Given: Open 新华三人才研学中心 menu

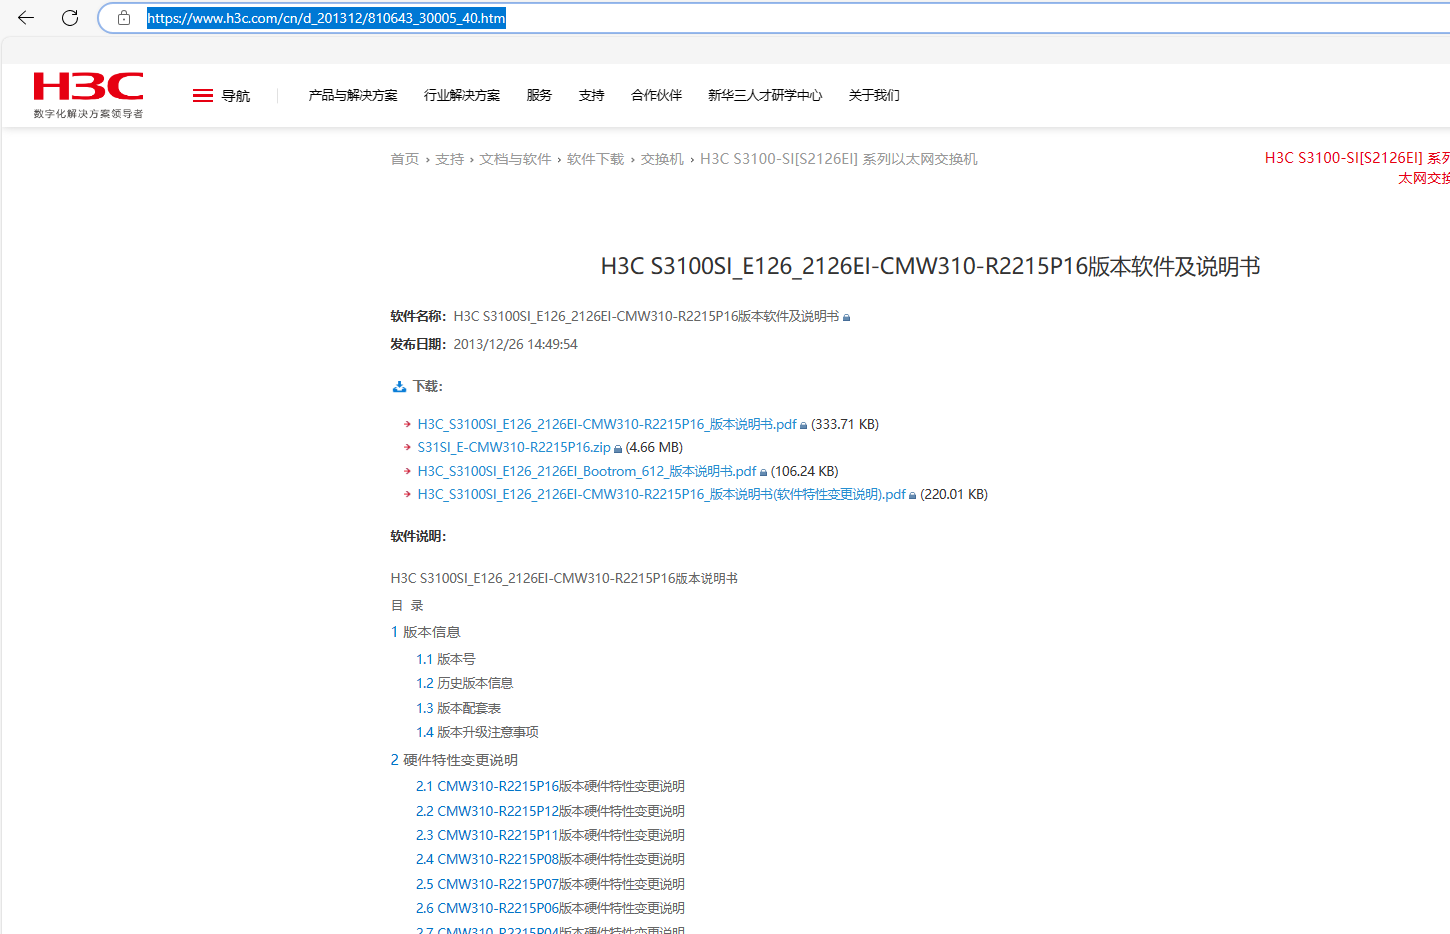Looking at the screenshot, I should 765,96.
